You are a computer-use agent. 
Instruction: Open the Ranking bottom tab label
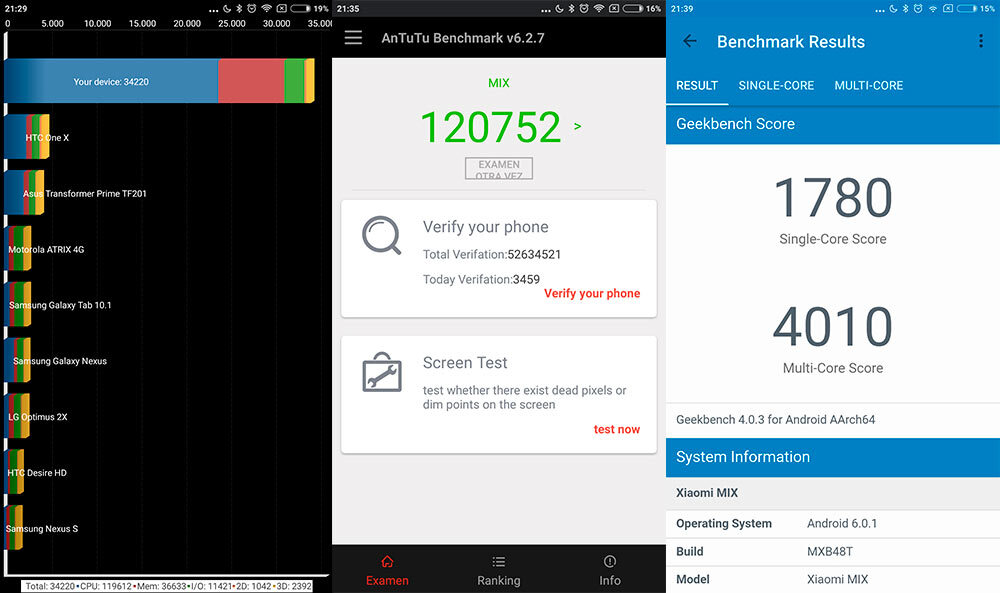tap(499, 580)
